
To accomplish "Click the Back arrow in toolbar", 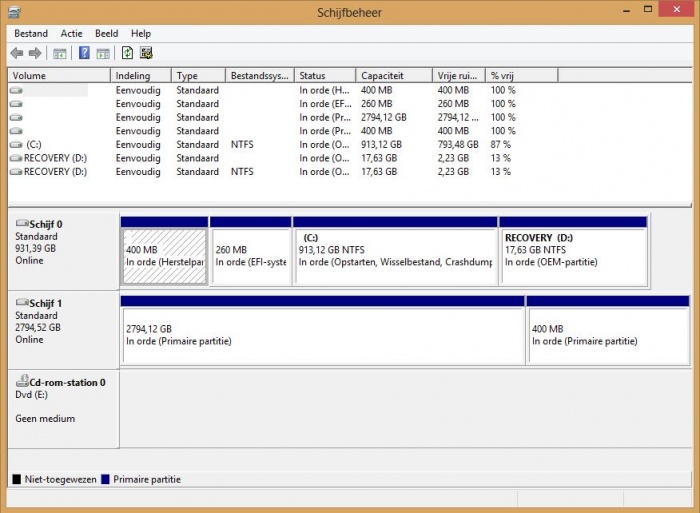I will tap(17, 53).
